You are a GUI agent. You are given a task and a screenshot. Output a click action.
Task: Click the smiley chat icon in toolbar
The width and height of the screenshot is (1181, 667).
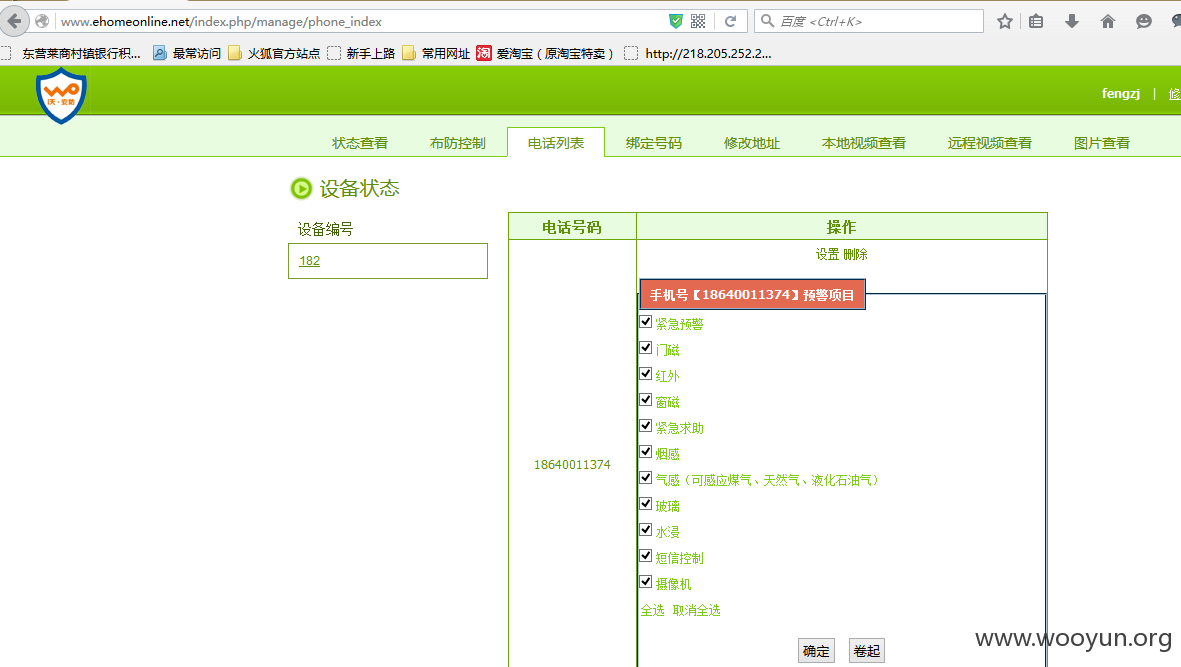[x=1143, y=21]
